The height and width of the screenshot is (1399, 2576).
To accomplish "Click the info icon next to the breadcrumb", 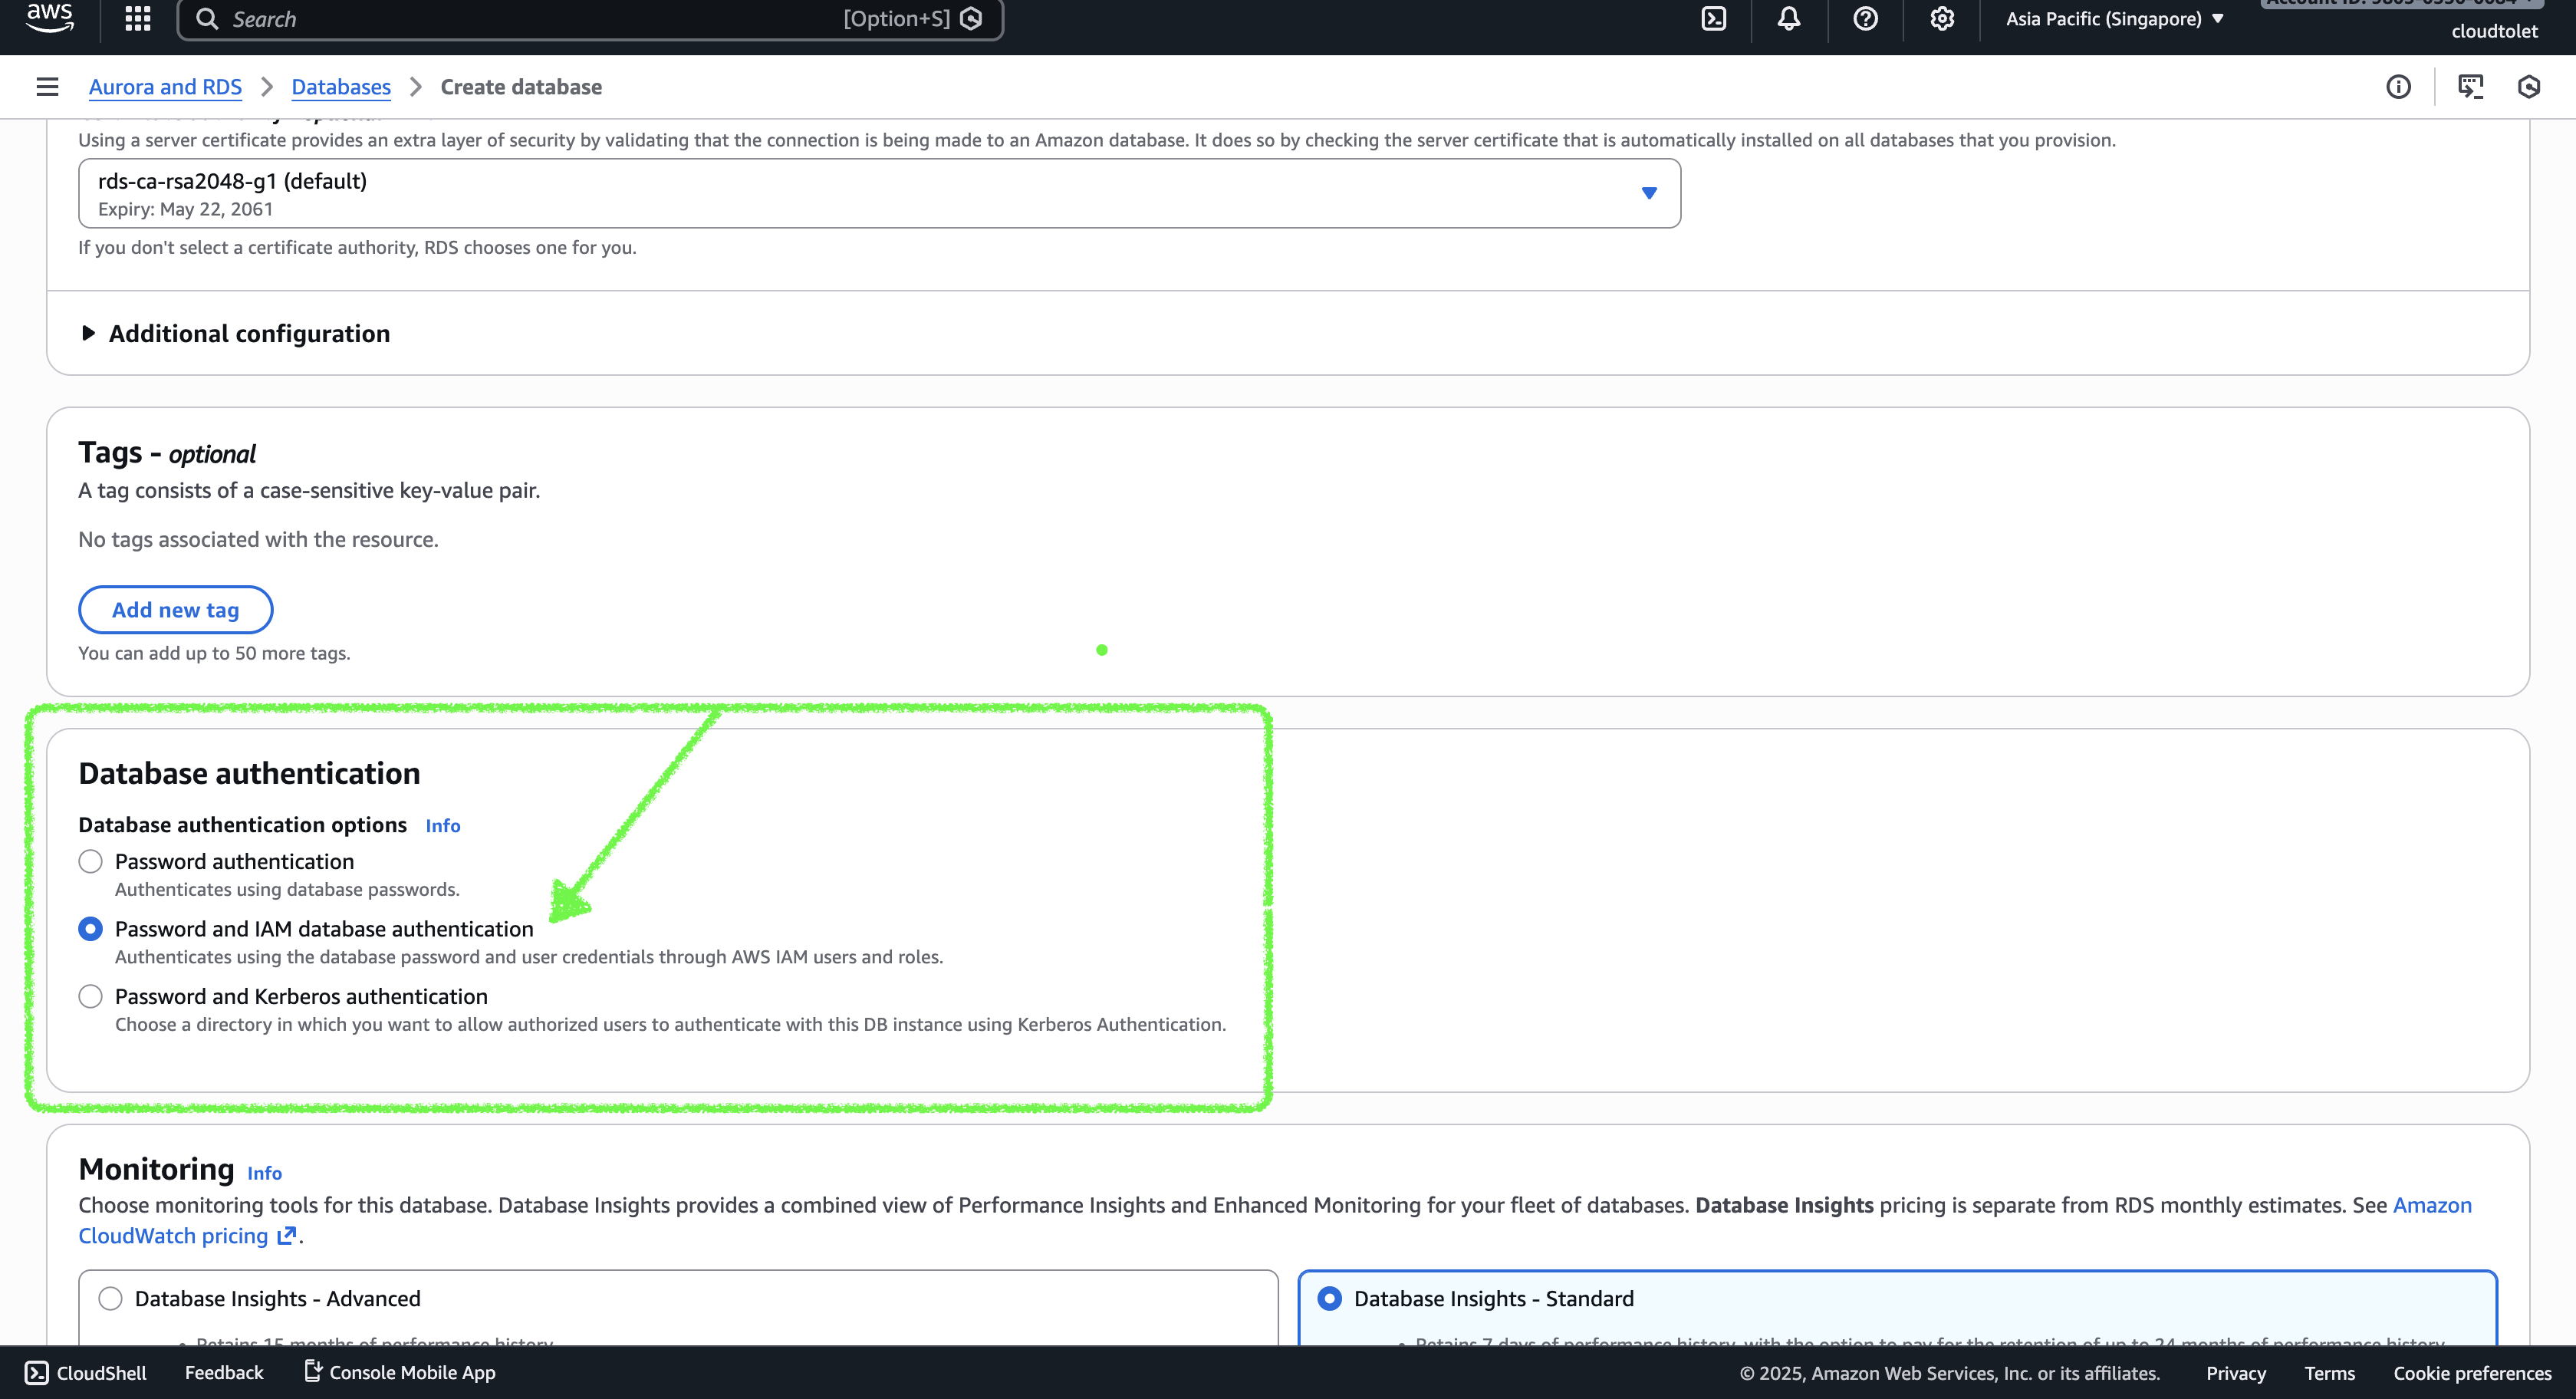I will (x=2398, y=87).
